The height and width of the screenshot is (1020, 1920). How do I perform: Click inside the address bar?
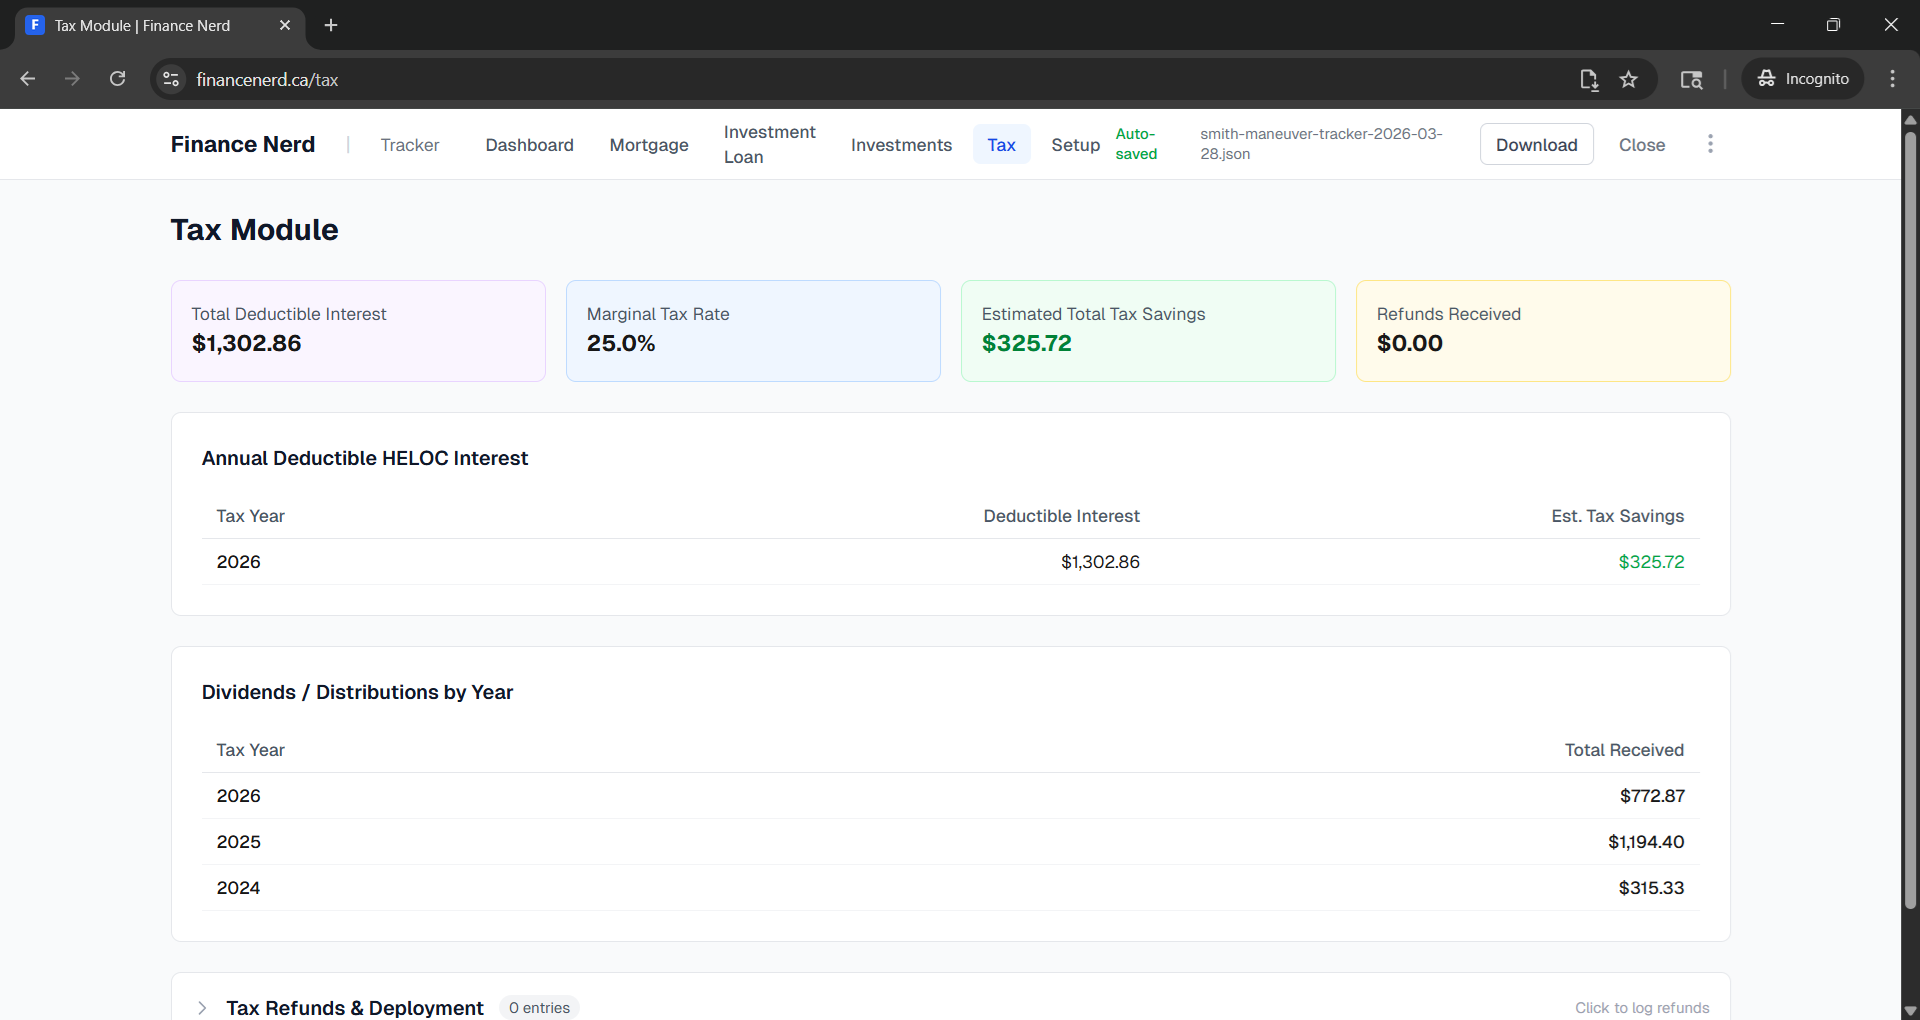click(700, 79)
